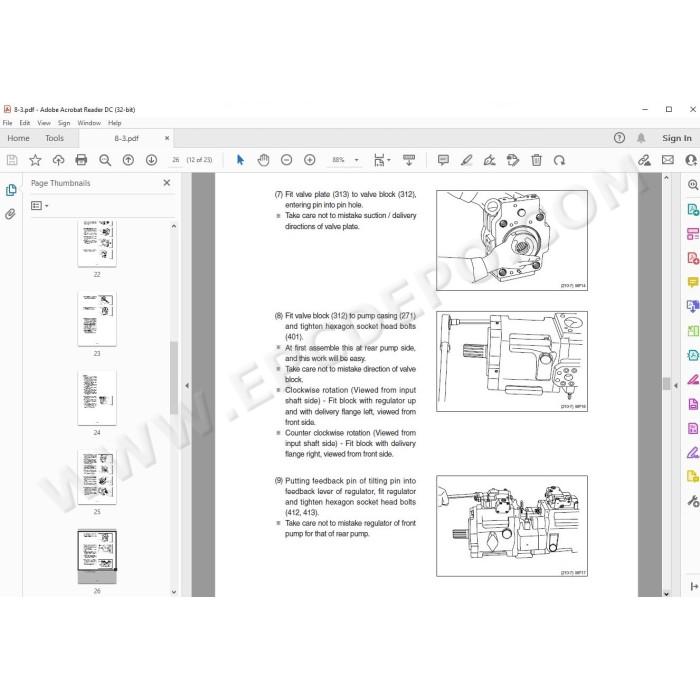Screen dimensions: 700x700
Task: Click the 88% zoom value field
Action: coord(338,160)
